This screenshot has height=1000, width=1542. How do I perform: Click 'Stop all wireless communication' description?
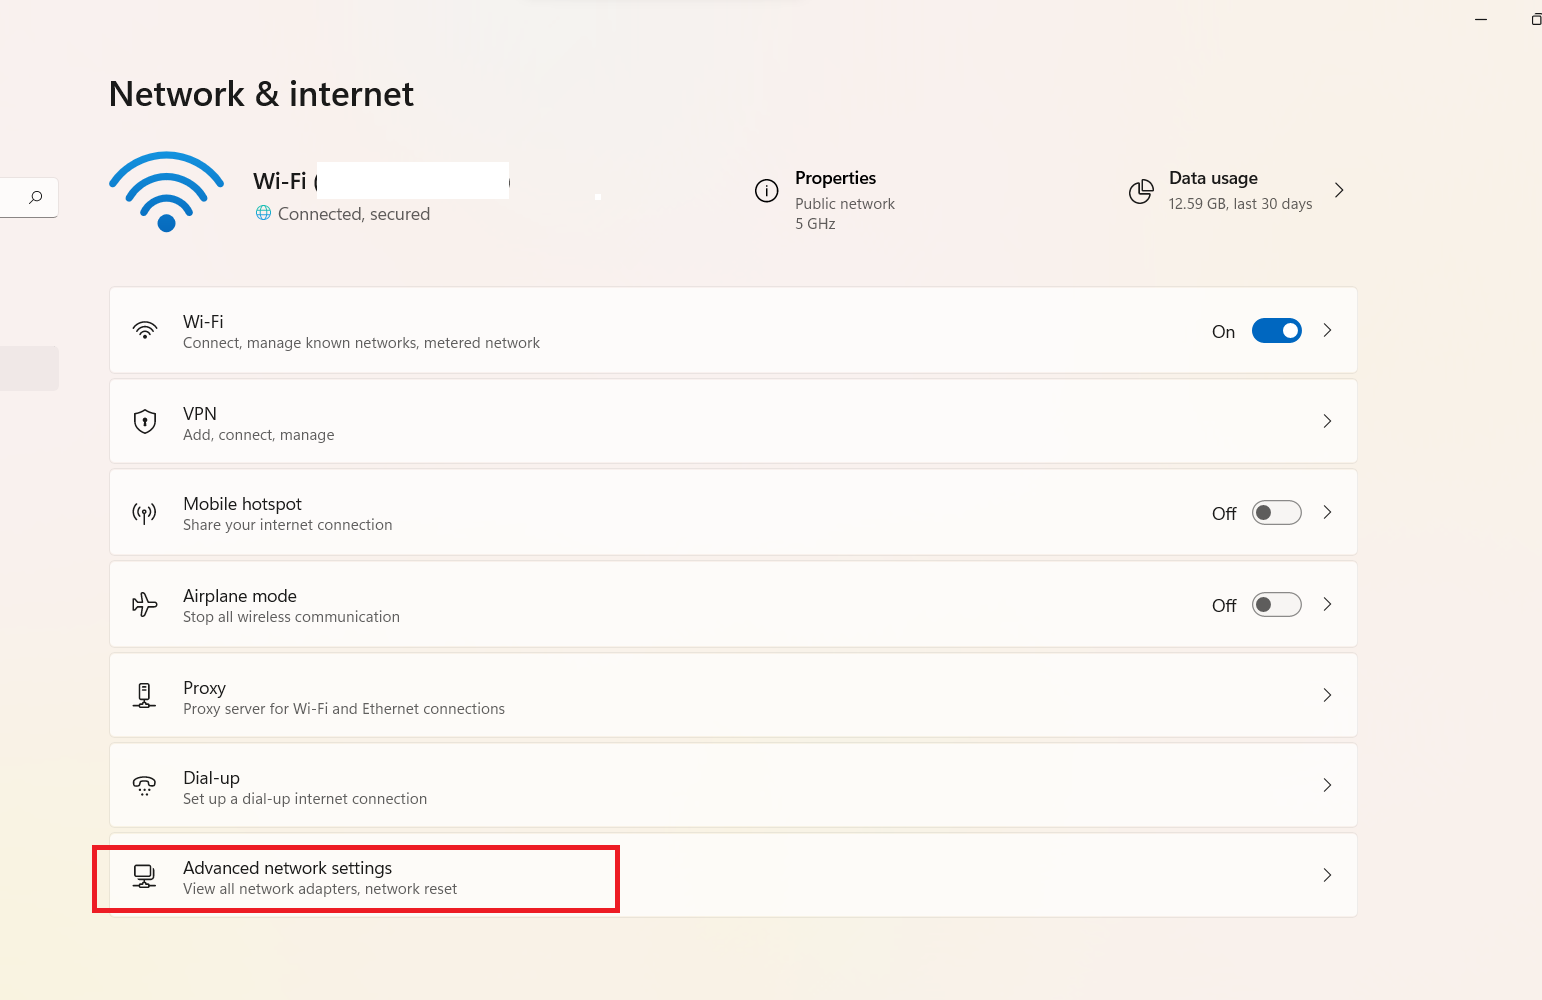click(291, 617)
